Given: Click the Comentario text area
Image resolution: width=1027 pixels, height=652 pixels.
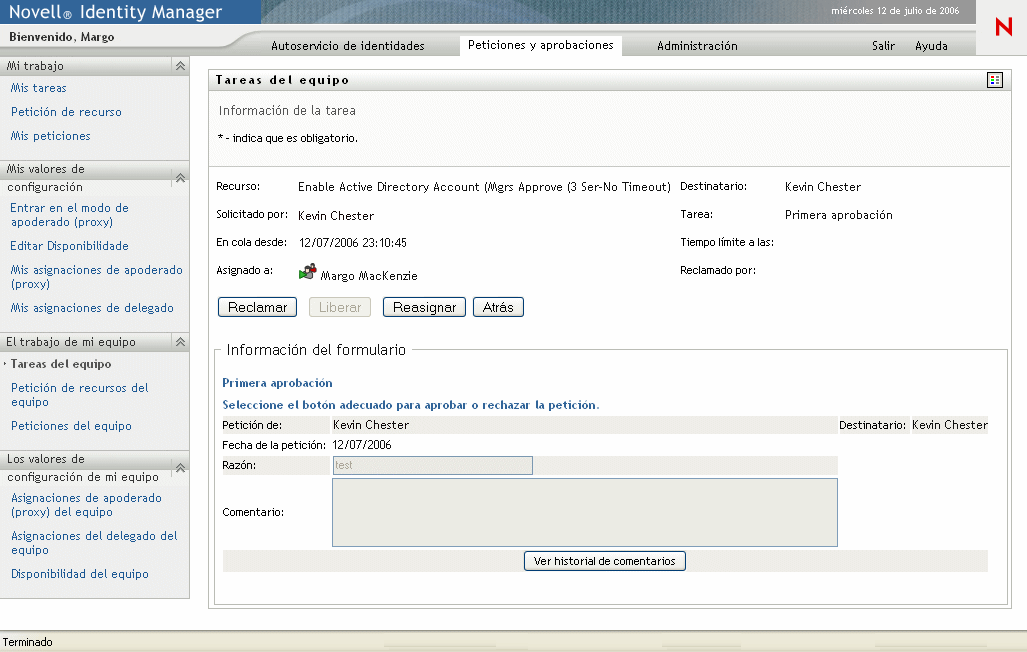Looking at the screenshot, I should (585, 512).
